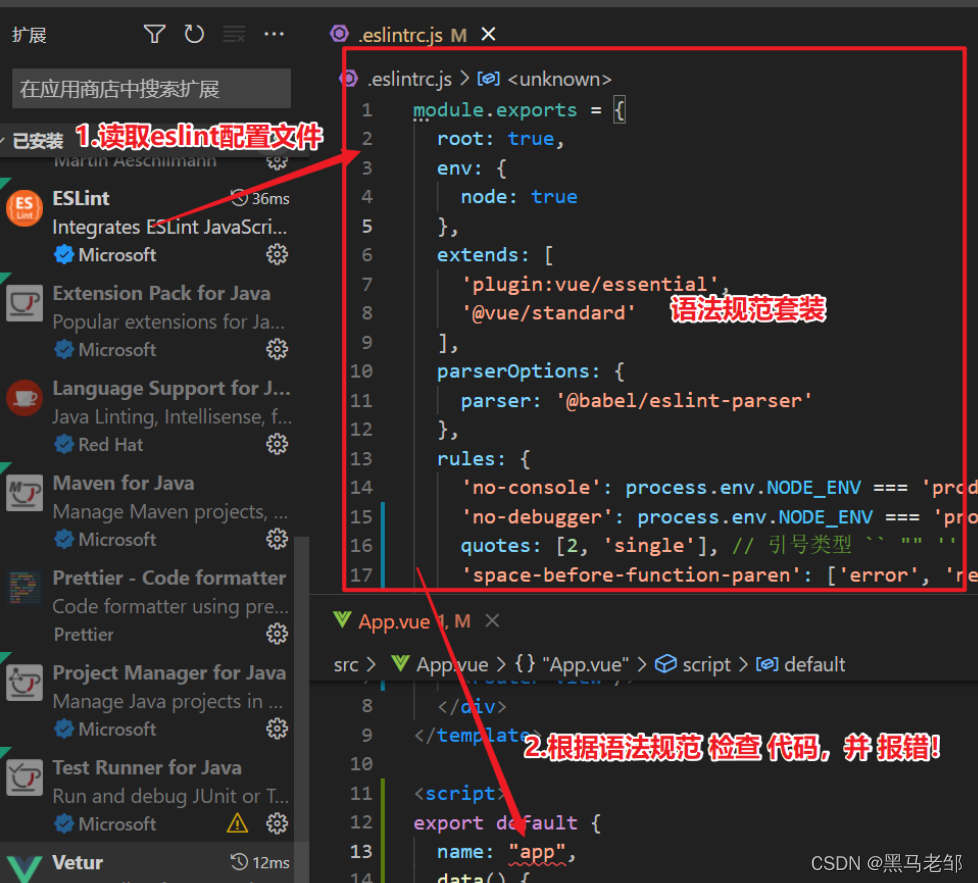Open Extension Pack for Java manage gear

(x=277, y=349)
